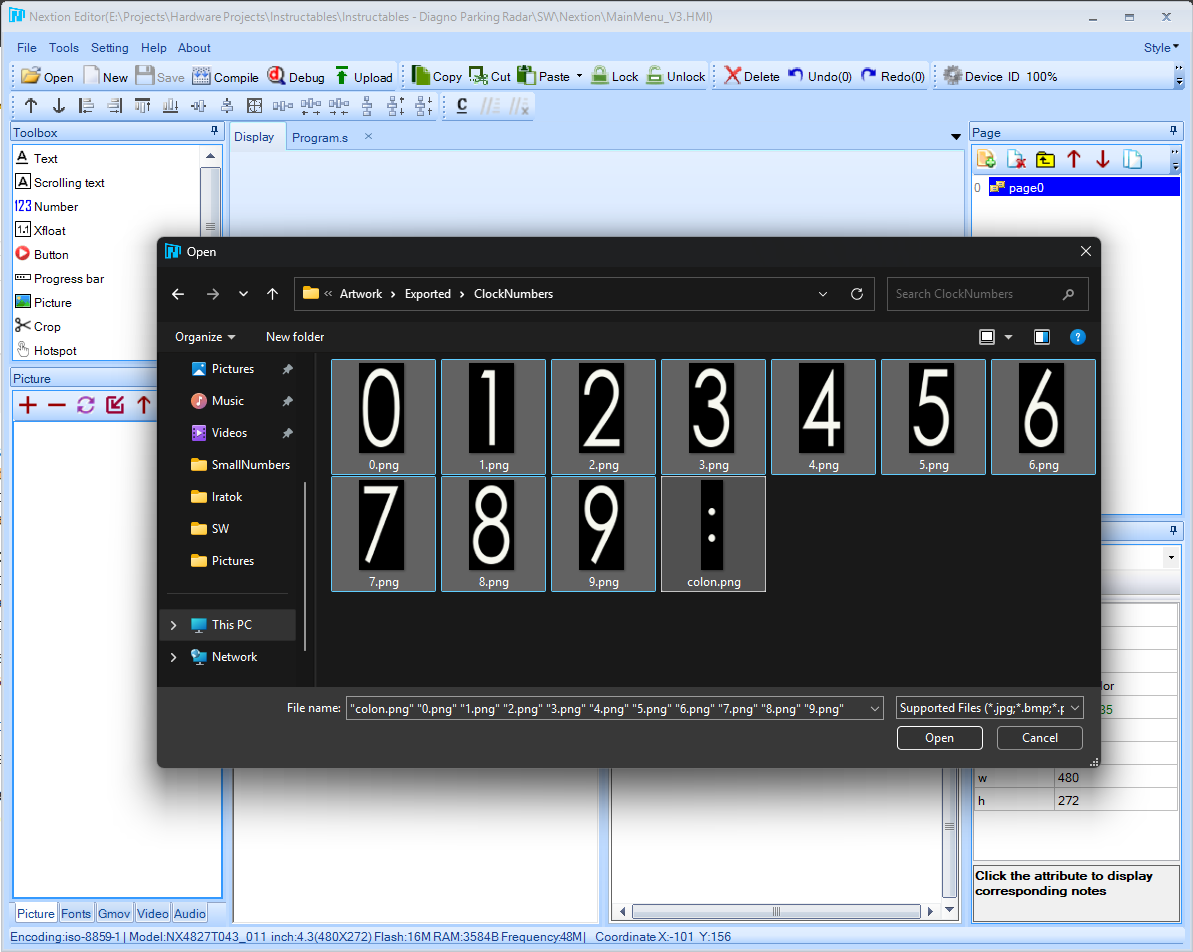Click the Open button in dialog
This screenshot has width=1193, height=952.
(x=940, y=738)
